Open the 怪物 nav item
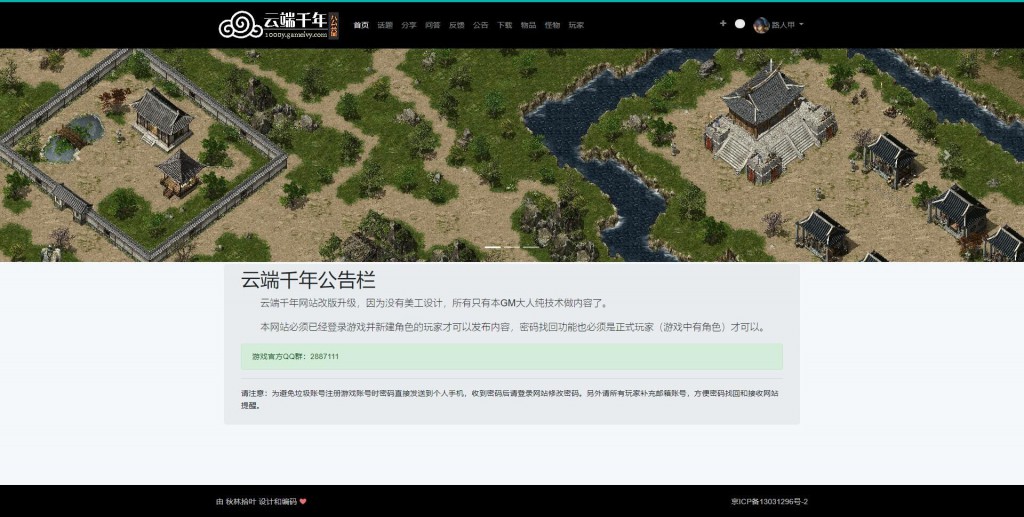The height and width of the screenshot is (517, 1024). (552, 25)
